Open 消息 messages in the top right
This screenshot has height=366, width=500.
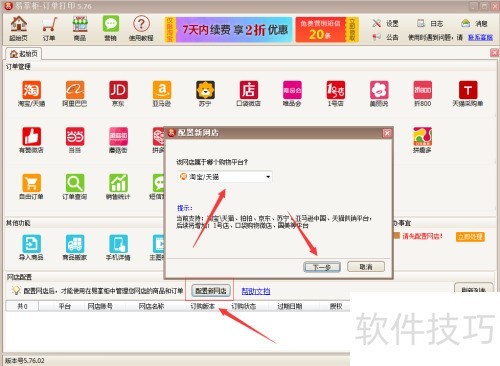click(475, 23)
